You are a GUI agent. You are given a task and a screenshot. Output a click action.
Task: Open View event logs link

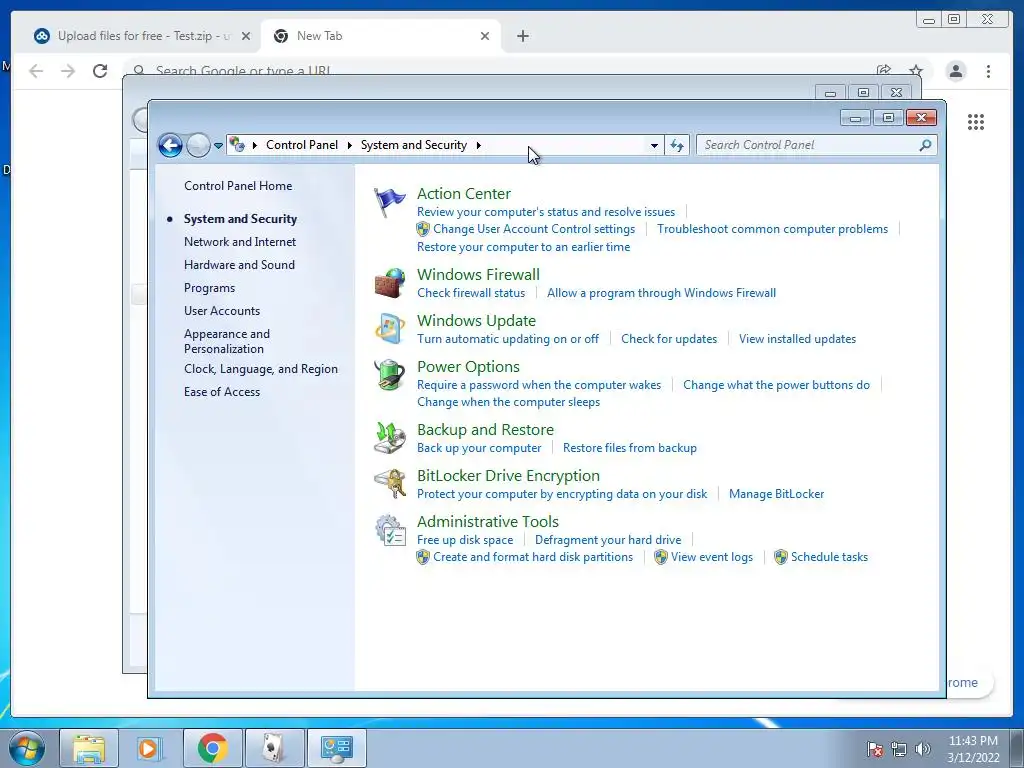pyautogui.click(x=712, y=557)
